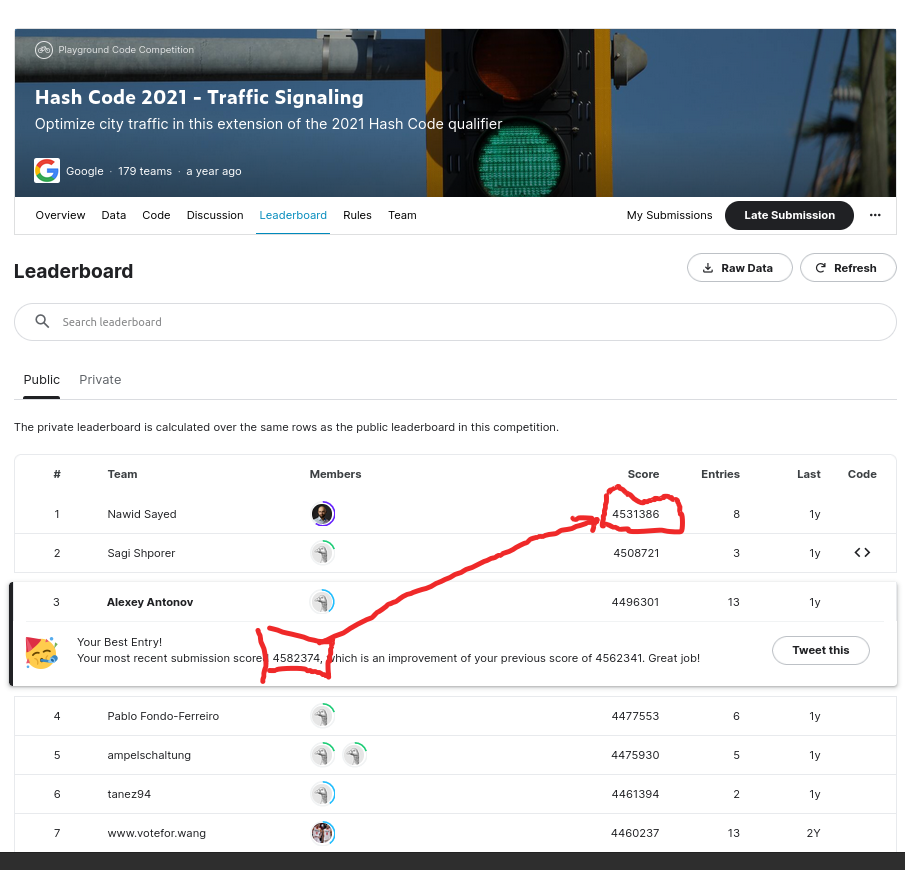
Task: Open the Data tab
Action: tap(114, 215)
